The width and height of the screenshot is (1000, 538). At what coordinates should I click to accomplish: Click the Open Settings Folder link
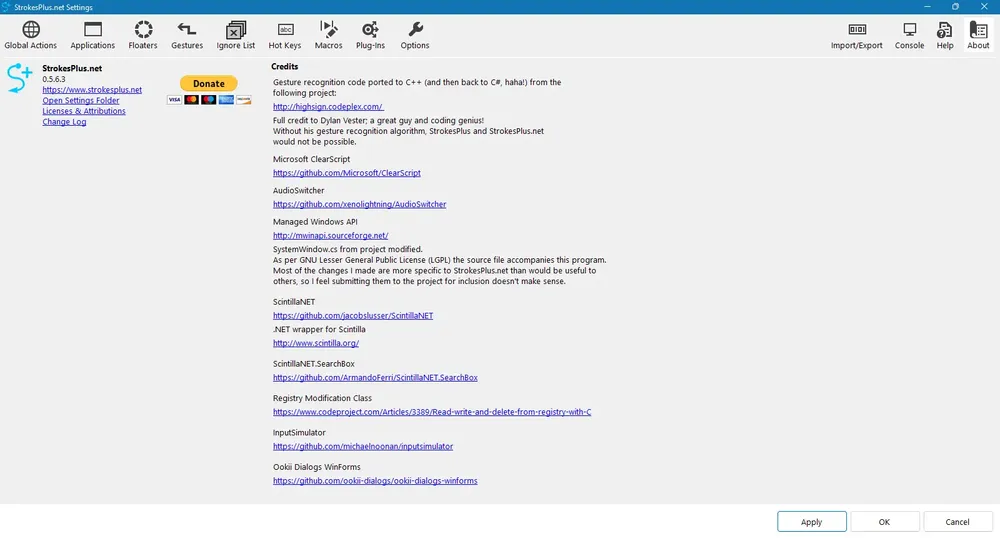coord(80,101)
